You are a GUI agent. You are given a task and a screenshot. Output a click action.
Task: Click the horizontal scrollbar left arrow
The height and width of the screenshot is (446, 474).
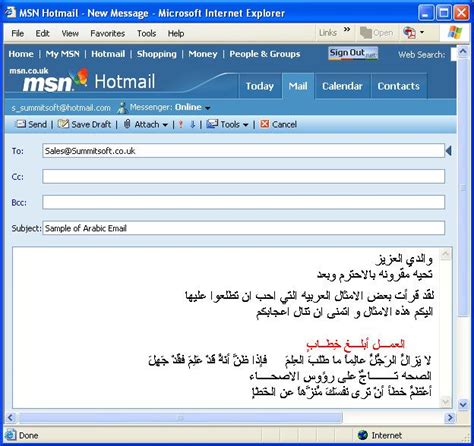(x=11, y=417)
